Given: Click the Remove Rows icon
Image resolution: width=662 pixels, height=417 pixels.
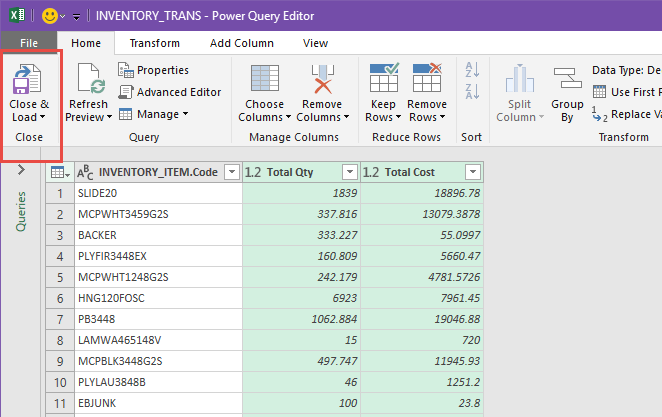Looking at the screenshot, I should point(427,79).
